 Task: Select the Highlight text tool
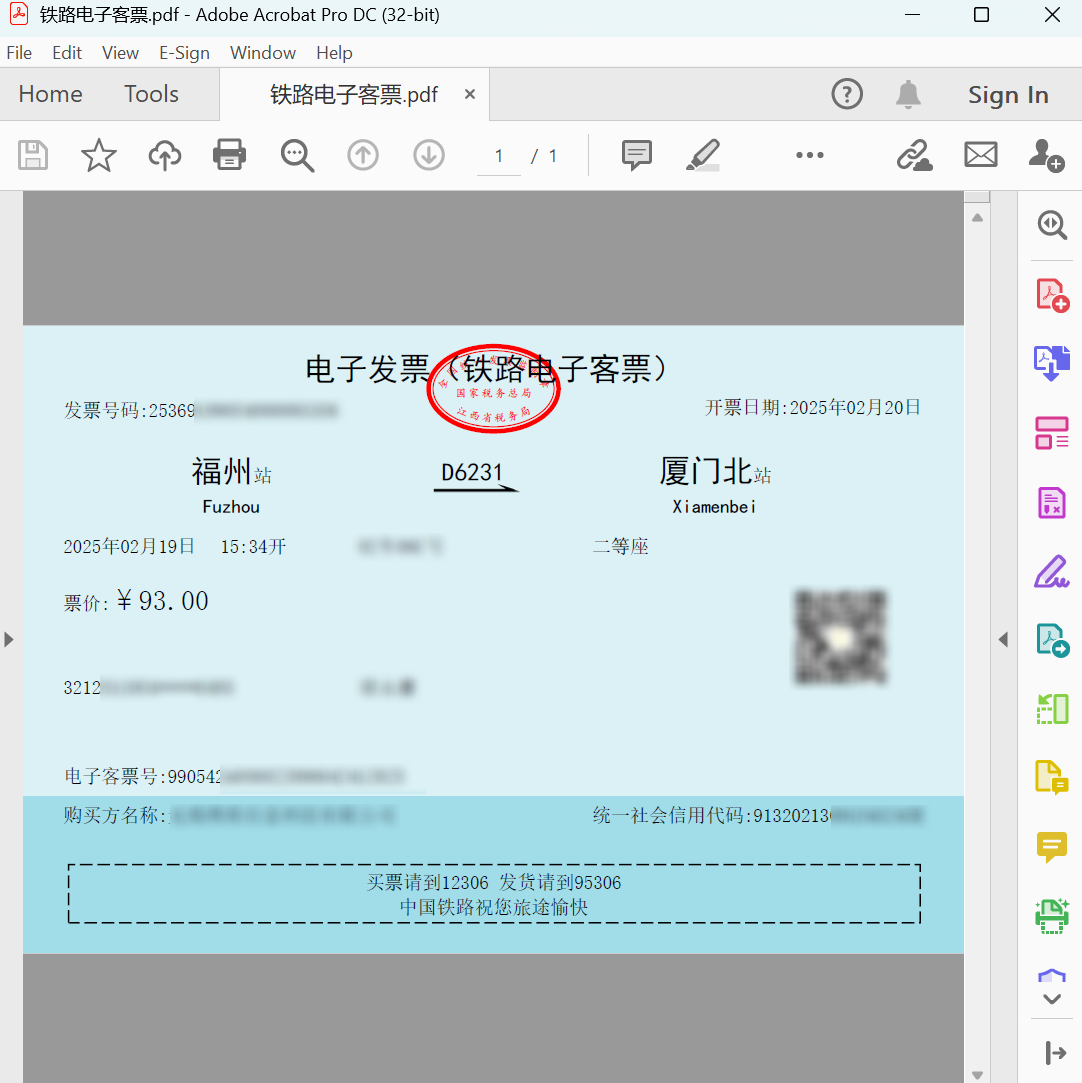click(x=702, y=155)
